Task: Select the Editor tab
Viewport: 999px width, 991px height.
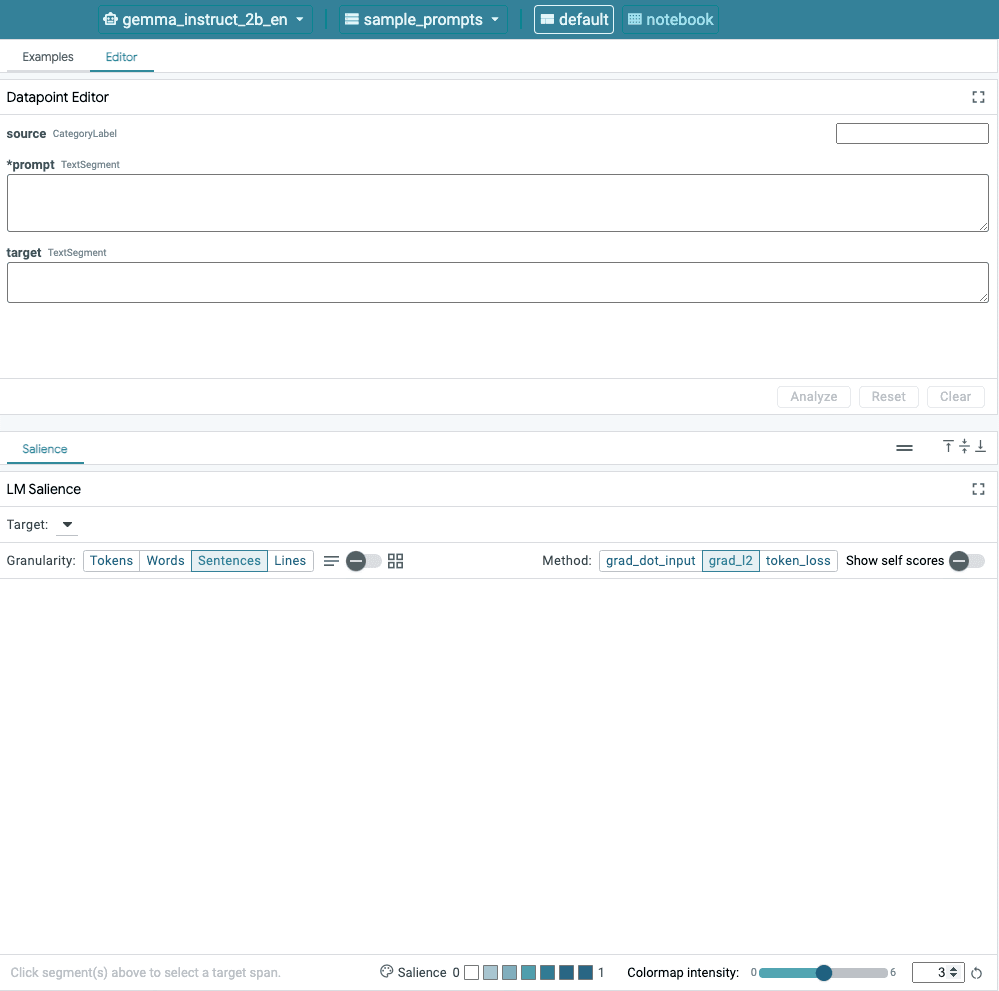Action: 121,57
